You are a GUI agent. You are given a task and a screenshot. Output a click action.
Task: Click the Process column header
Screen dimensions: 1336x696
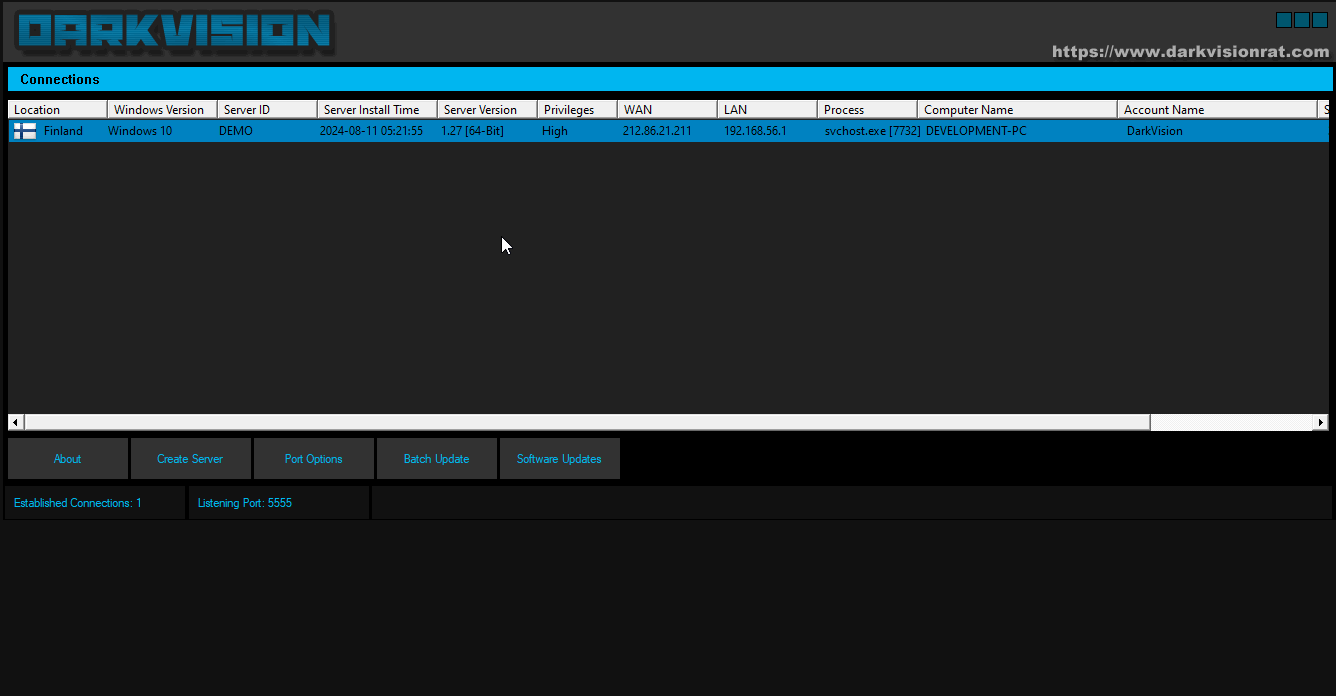[867, 109]
